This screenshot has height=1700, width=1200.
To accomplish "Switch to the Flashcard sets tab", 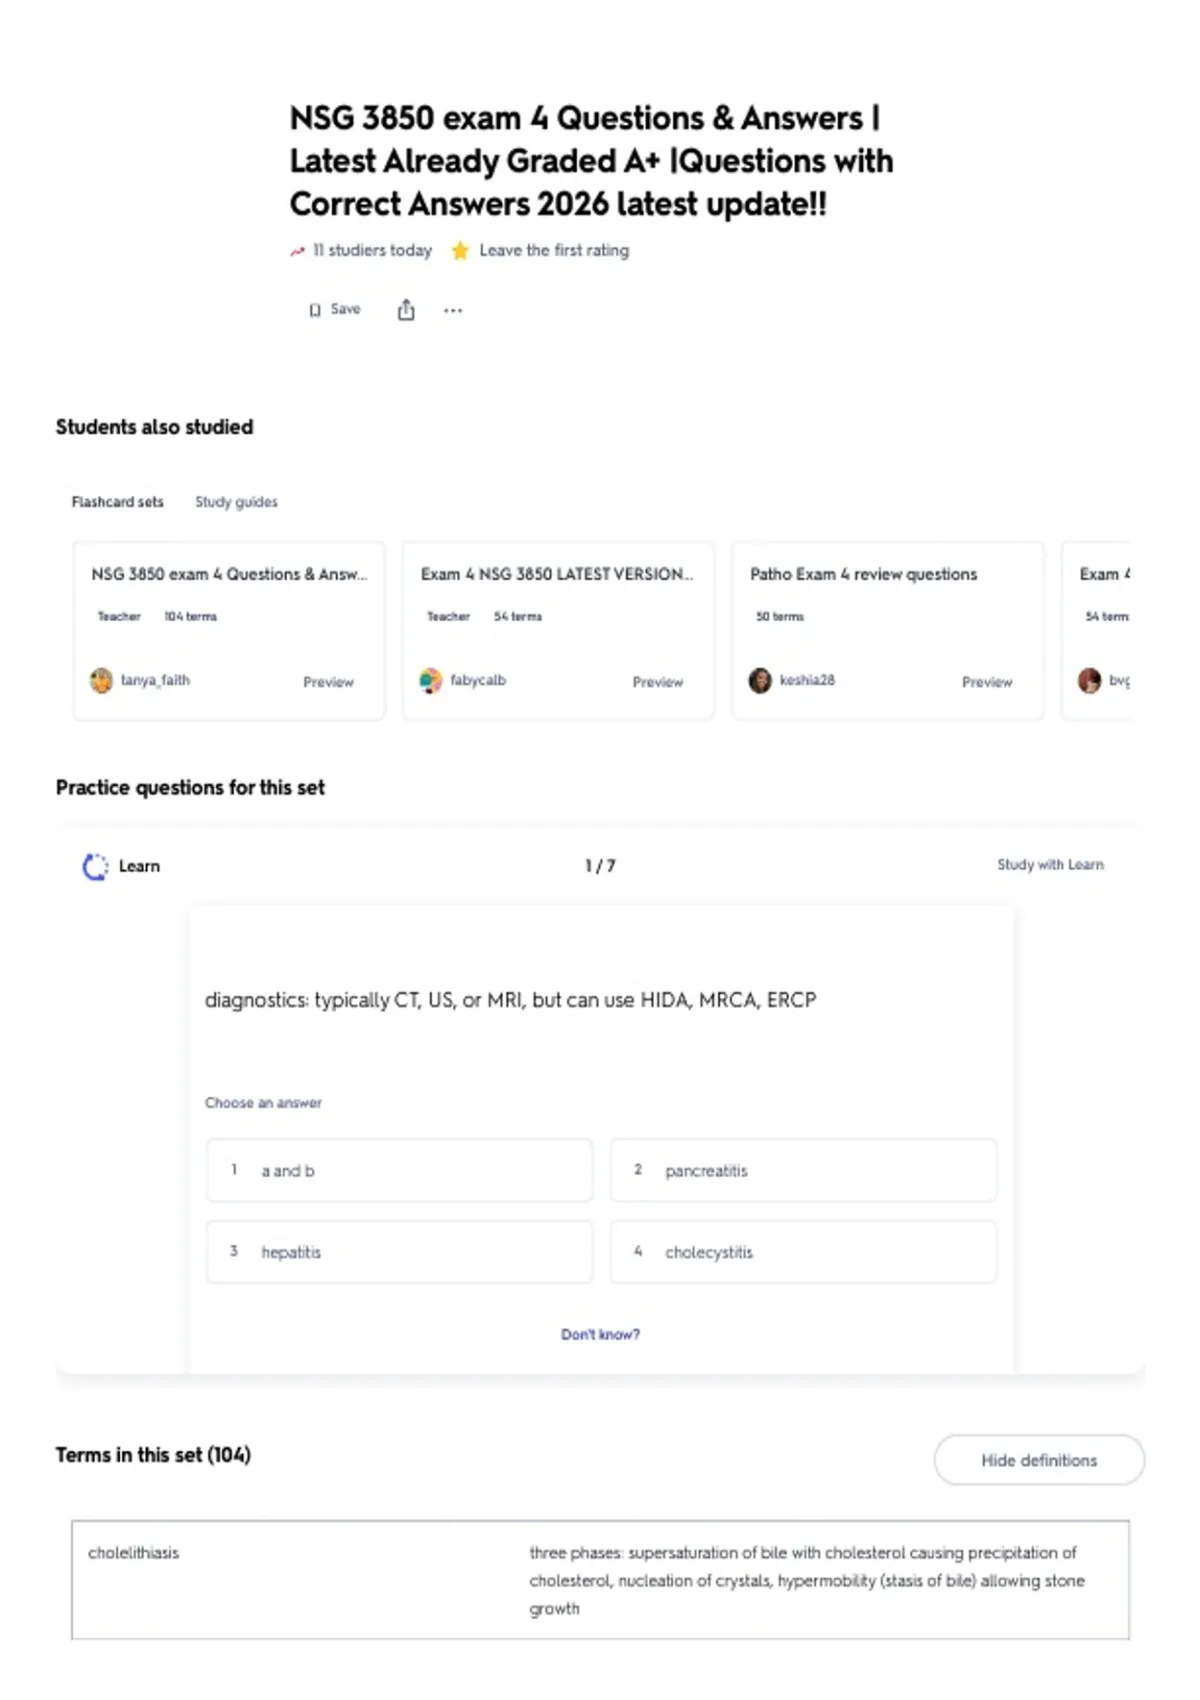I will coord(117,502).
